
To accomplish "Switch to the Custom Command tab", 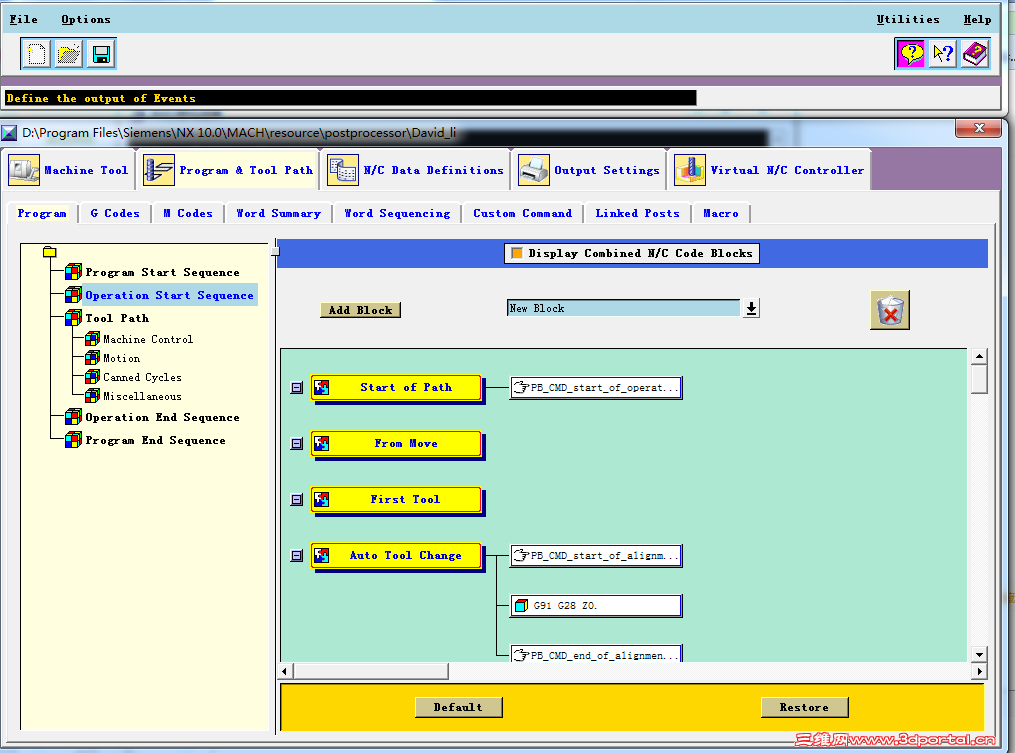I will pos(522,213).
